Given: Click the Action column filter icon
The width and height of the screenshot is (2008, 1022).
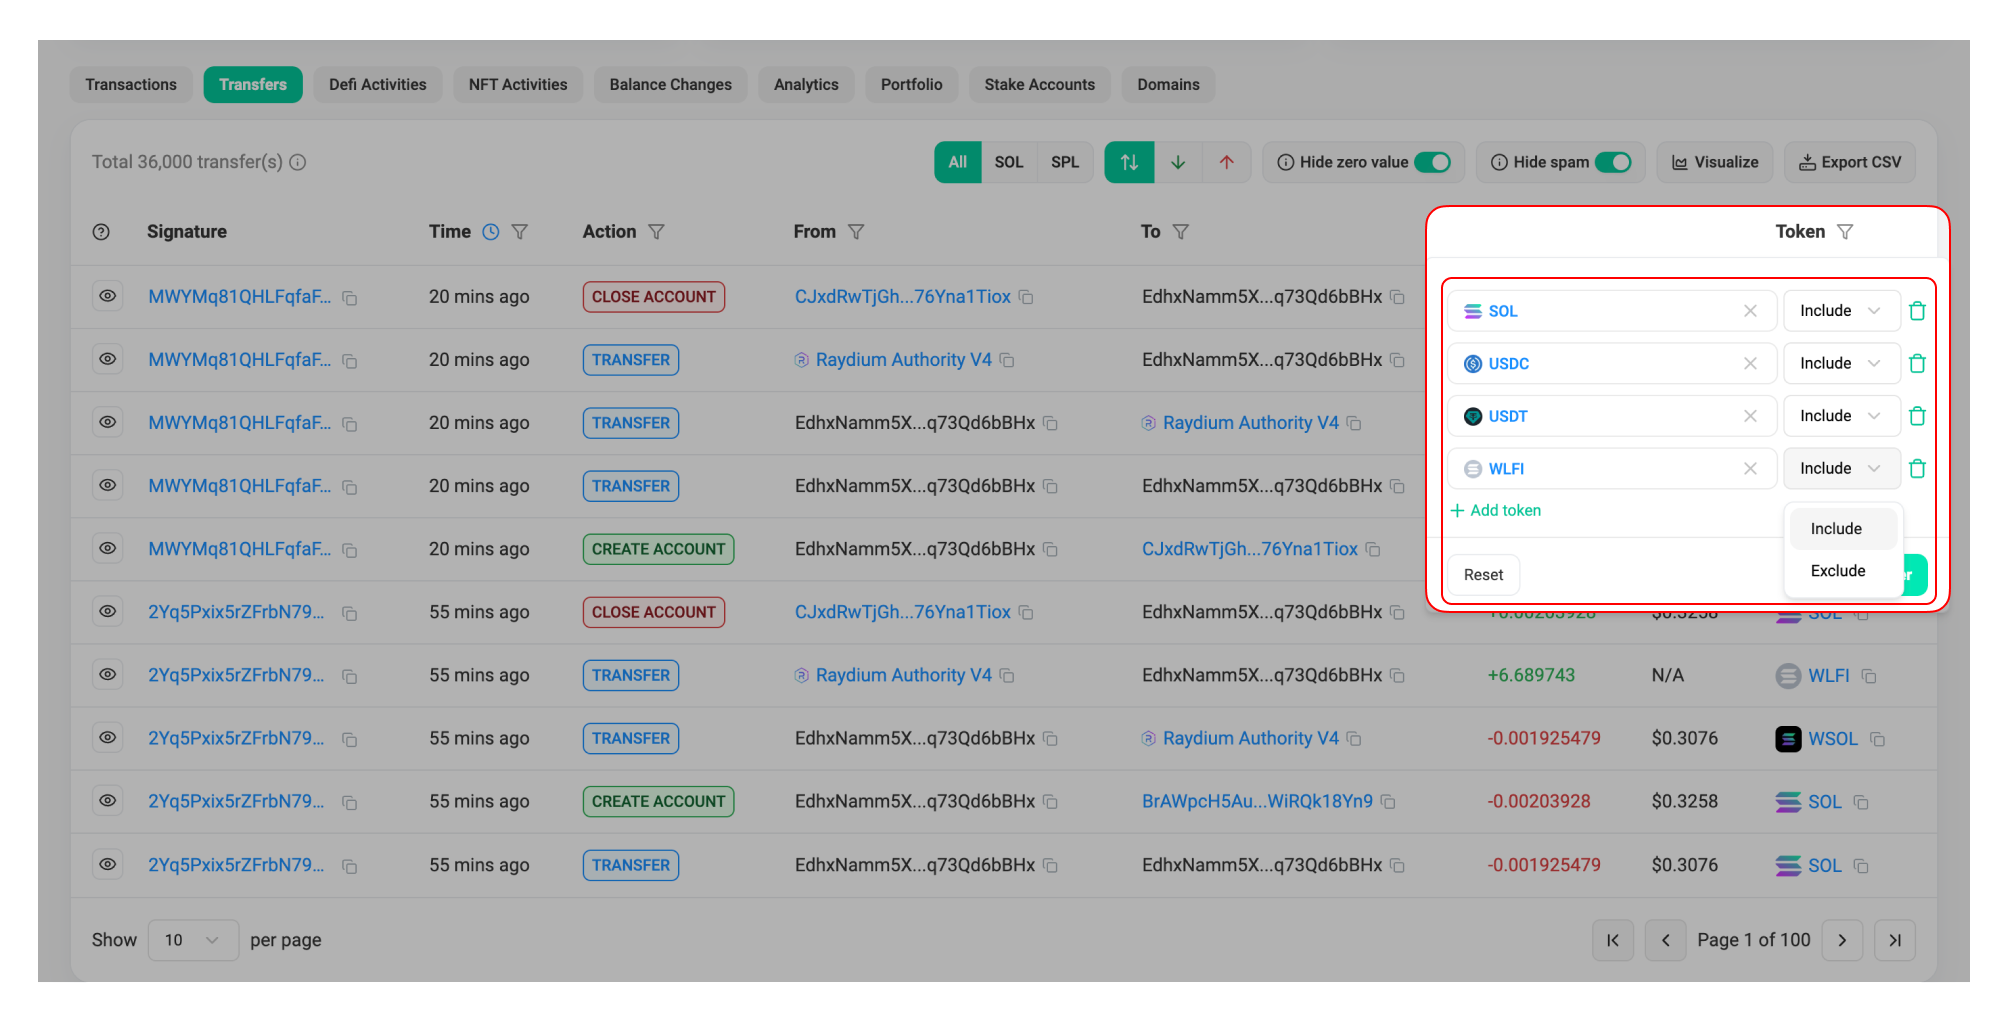Looking at the screenshot, I should pyautogui.click(x=656, y=232).
